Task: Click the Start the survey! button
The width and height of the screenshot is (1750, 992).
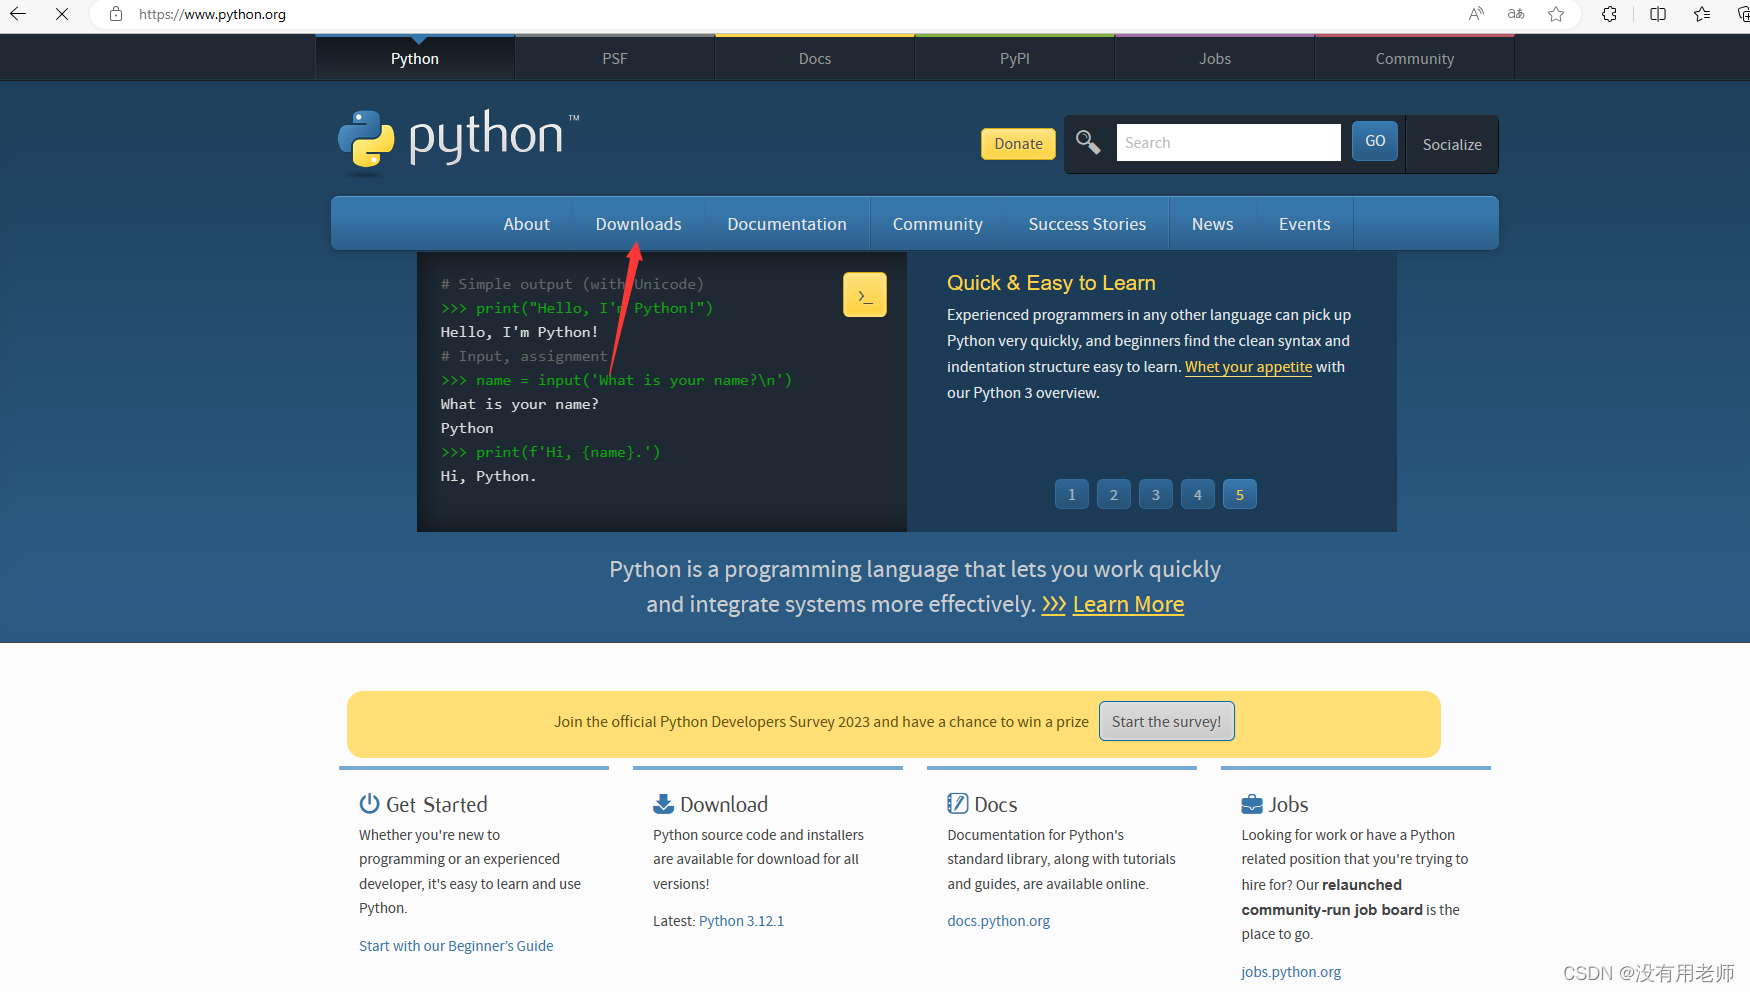Action: (x=1166, y=720)
